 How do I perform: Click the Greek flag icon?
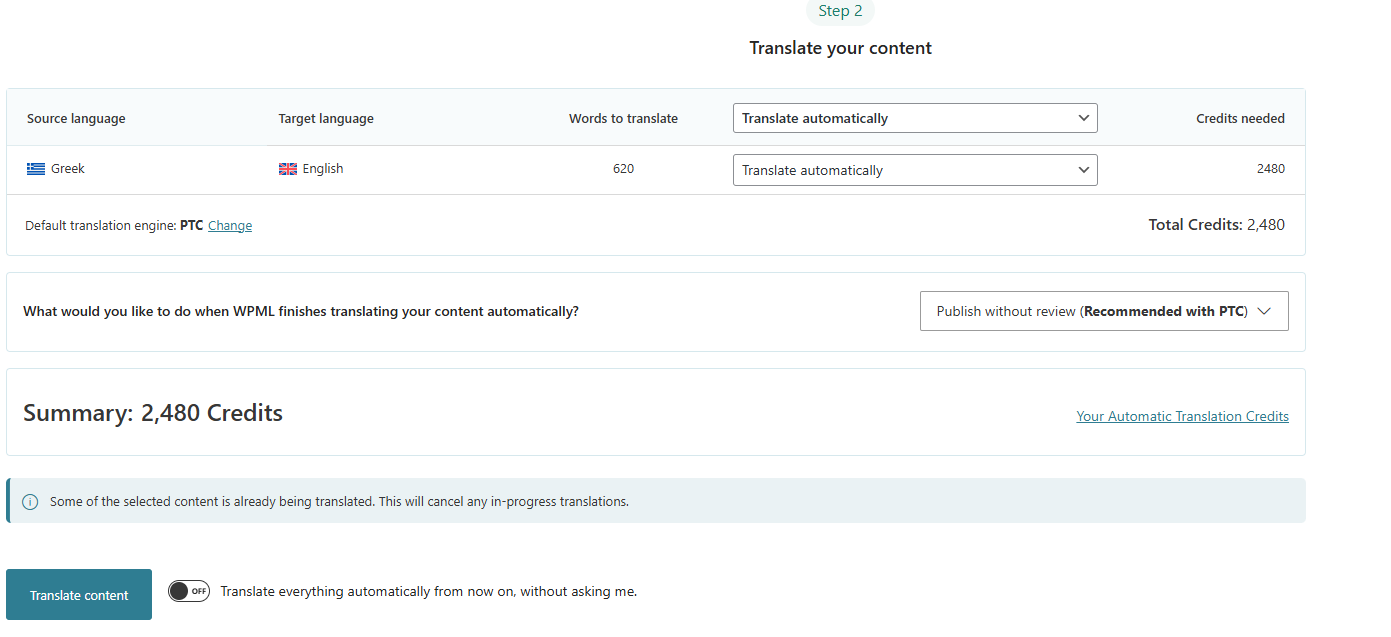click(36, 169)
